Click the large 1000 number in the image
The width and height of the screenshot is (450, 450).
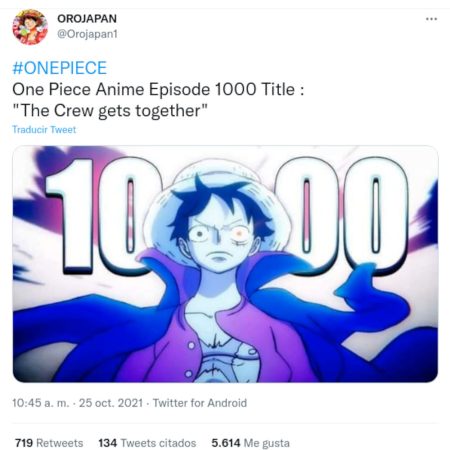click(x=227, y=215)
